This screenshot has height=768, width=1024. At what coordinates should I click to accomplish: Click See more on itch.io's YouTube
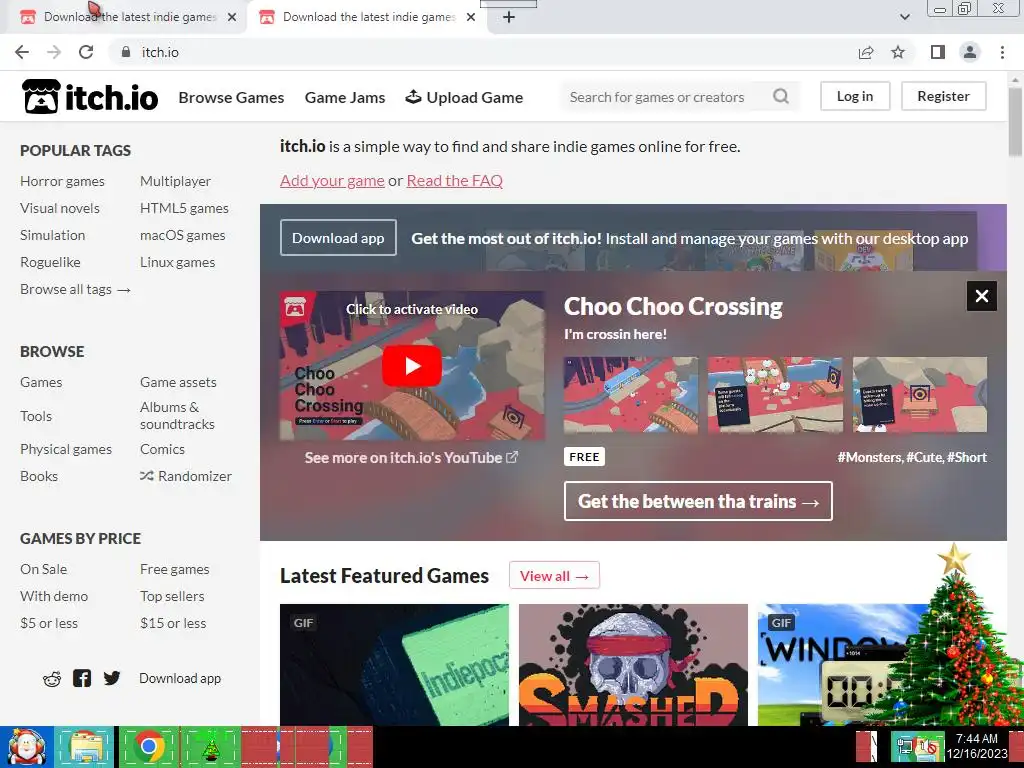pyautogui.click(x=411, y=458)
